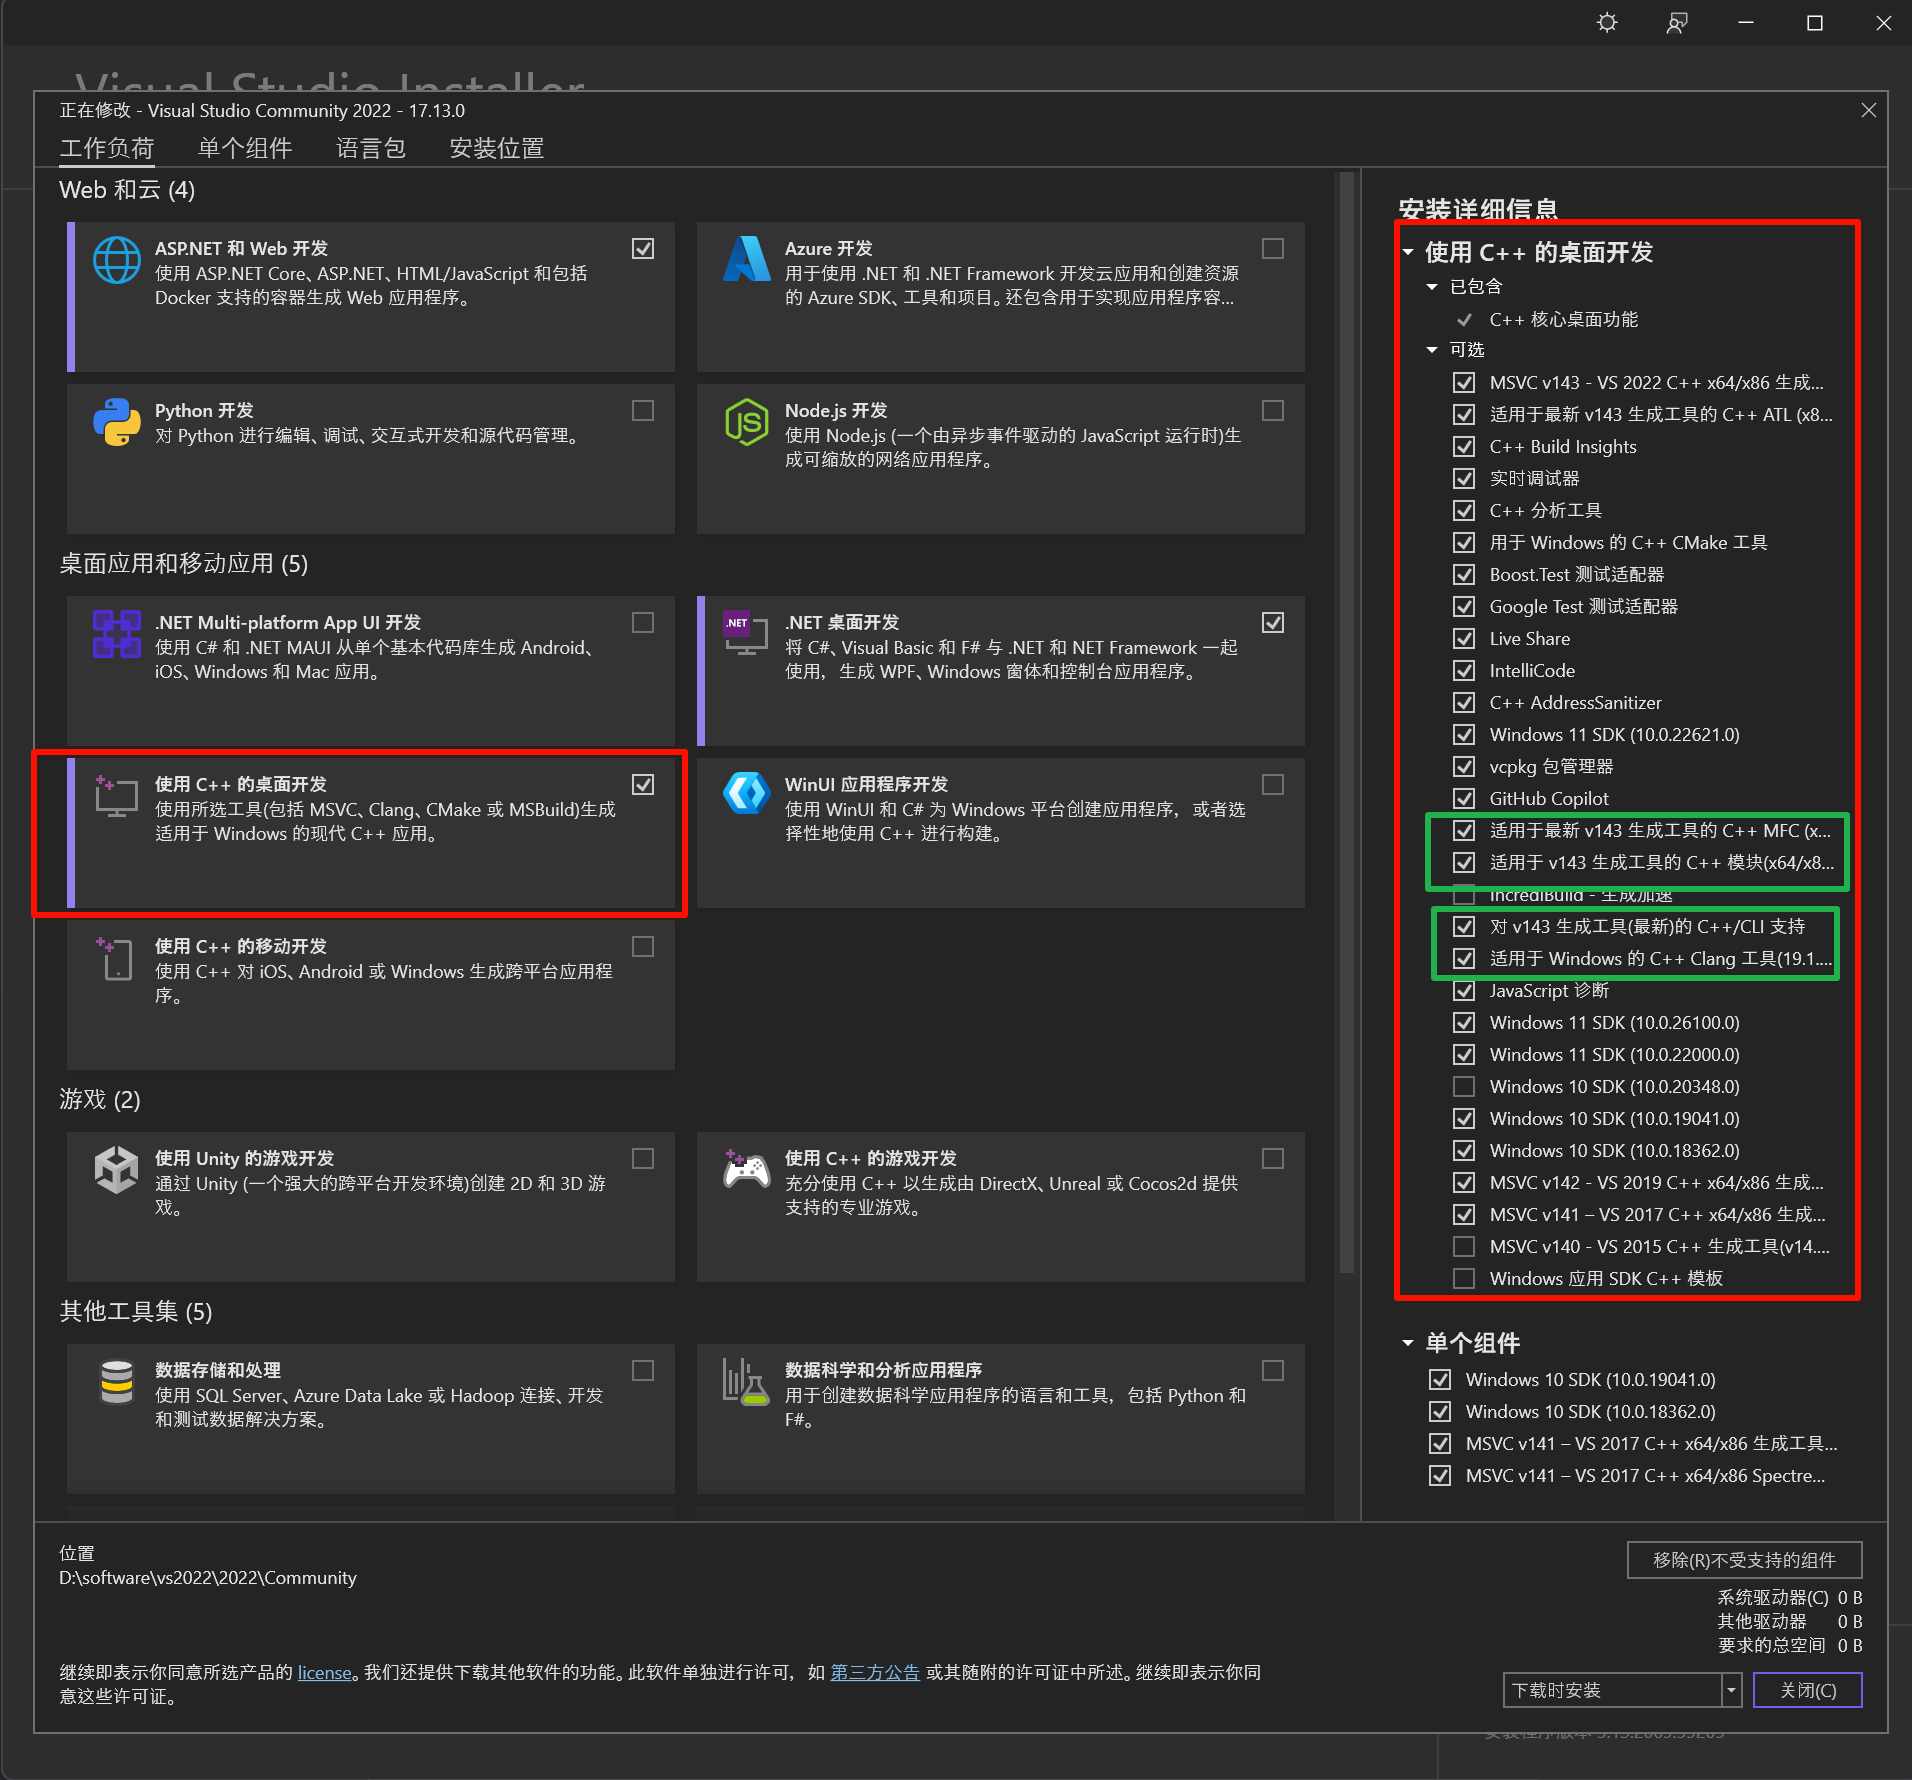Click the C++ mobile development phone icon

(116, 958)
